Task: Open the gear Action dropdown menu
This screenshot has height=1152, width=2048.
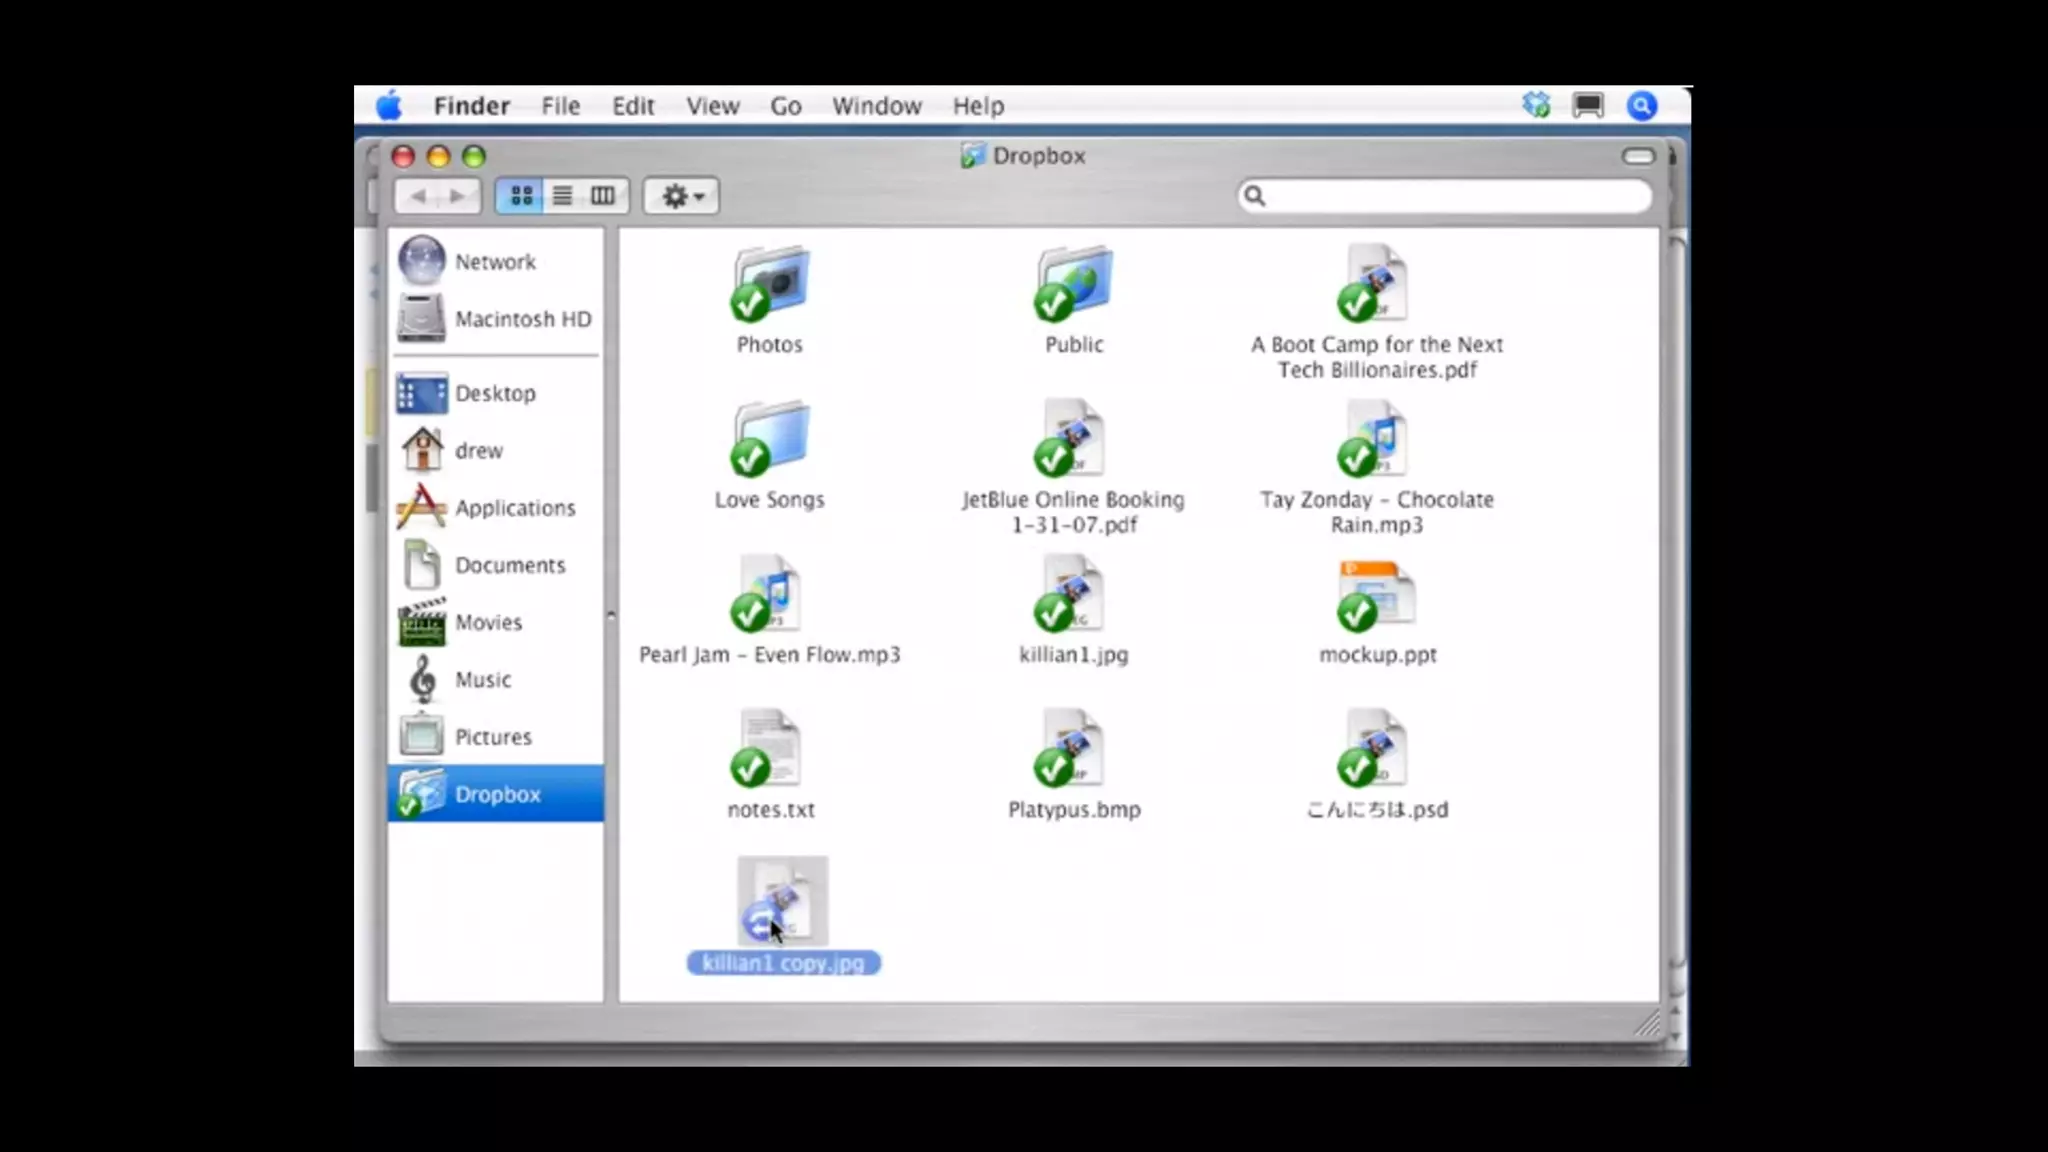Action: 682,196
